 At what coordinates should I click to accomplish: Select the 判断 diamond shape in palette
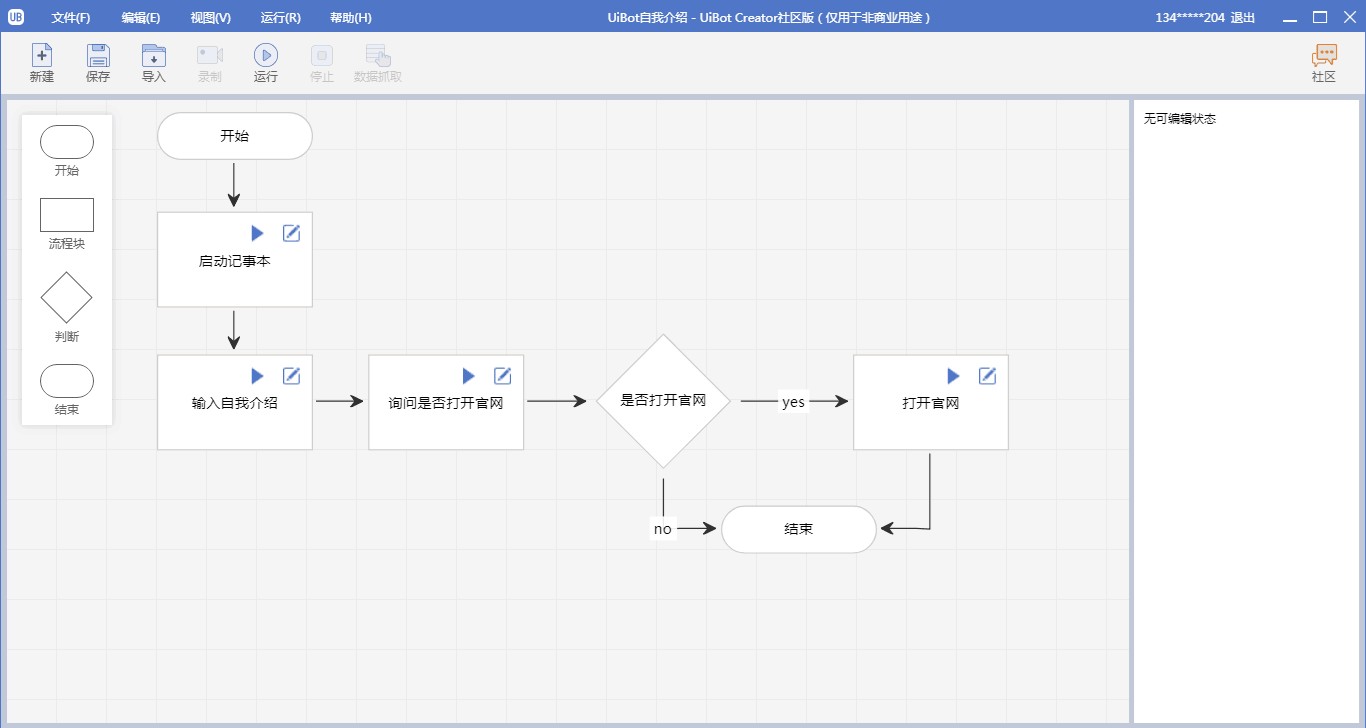tap(67, 297)
